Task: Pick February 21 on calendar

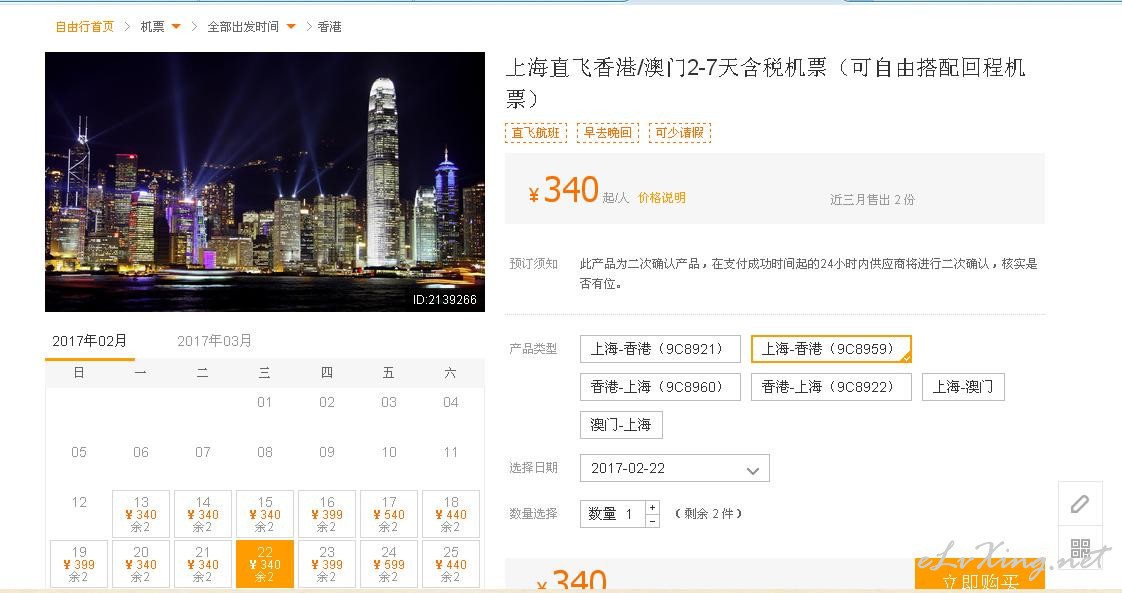Action: click(x=203, y=564)
